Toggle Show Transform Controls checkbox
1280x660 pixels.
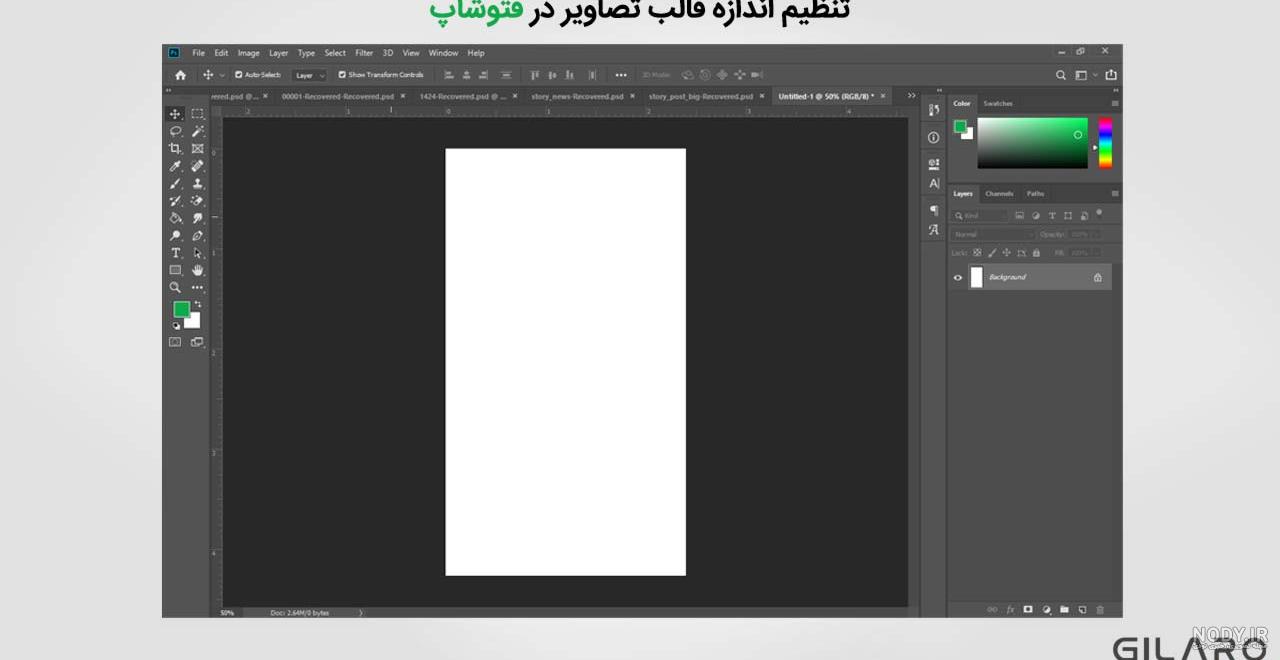click(x=342, y=75)
